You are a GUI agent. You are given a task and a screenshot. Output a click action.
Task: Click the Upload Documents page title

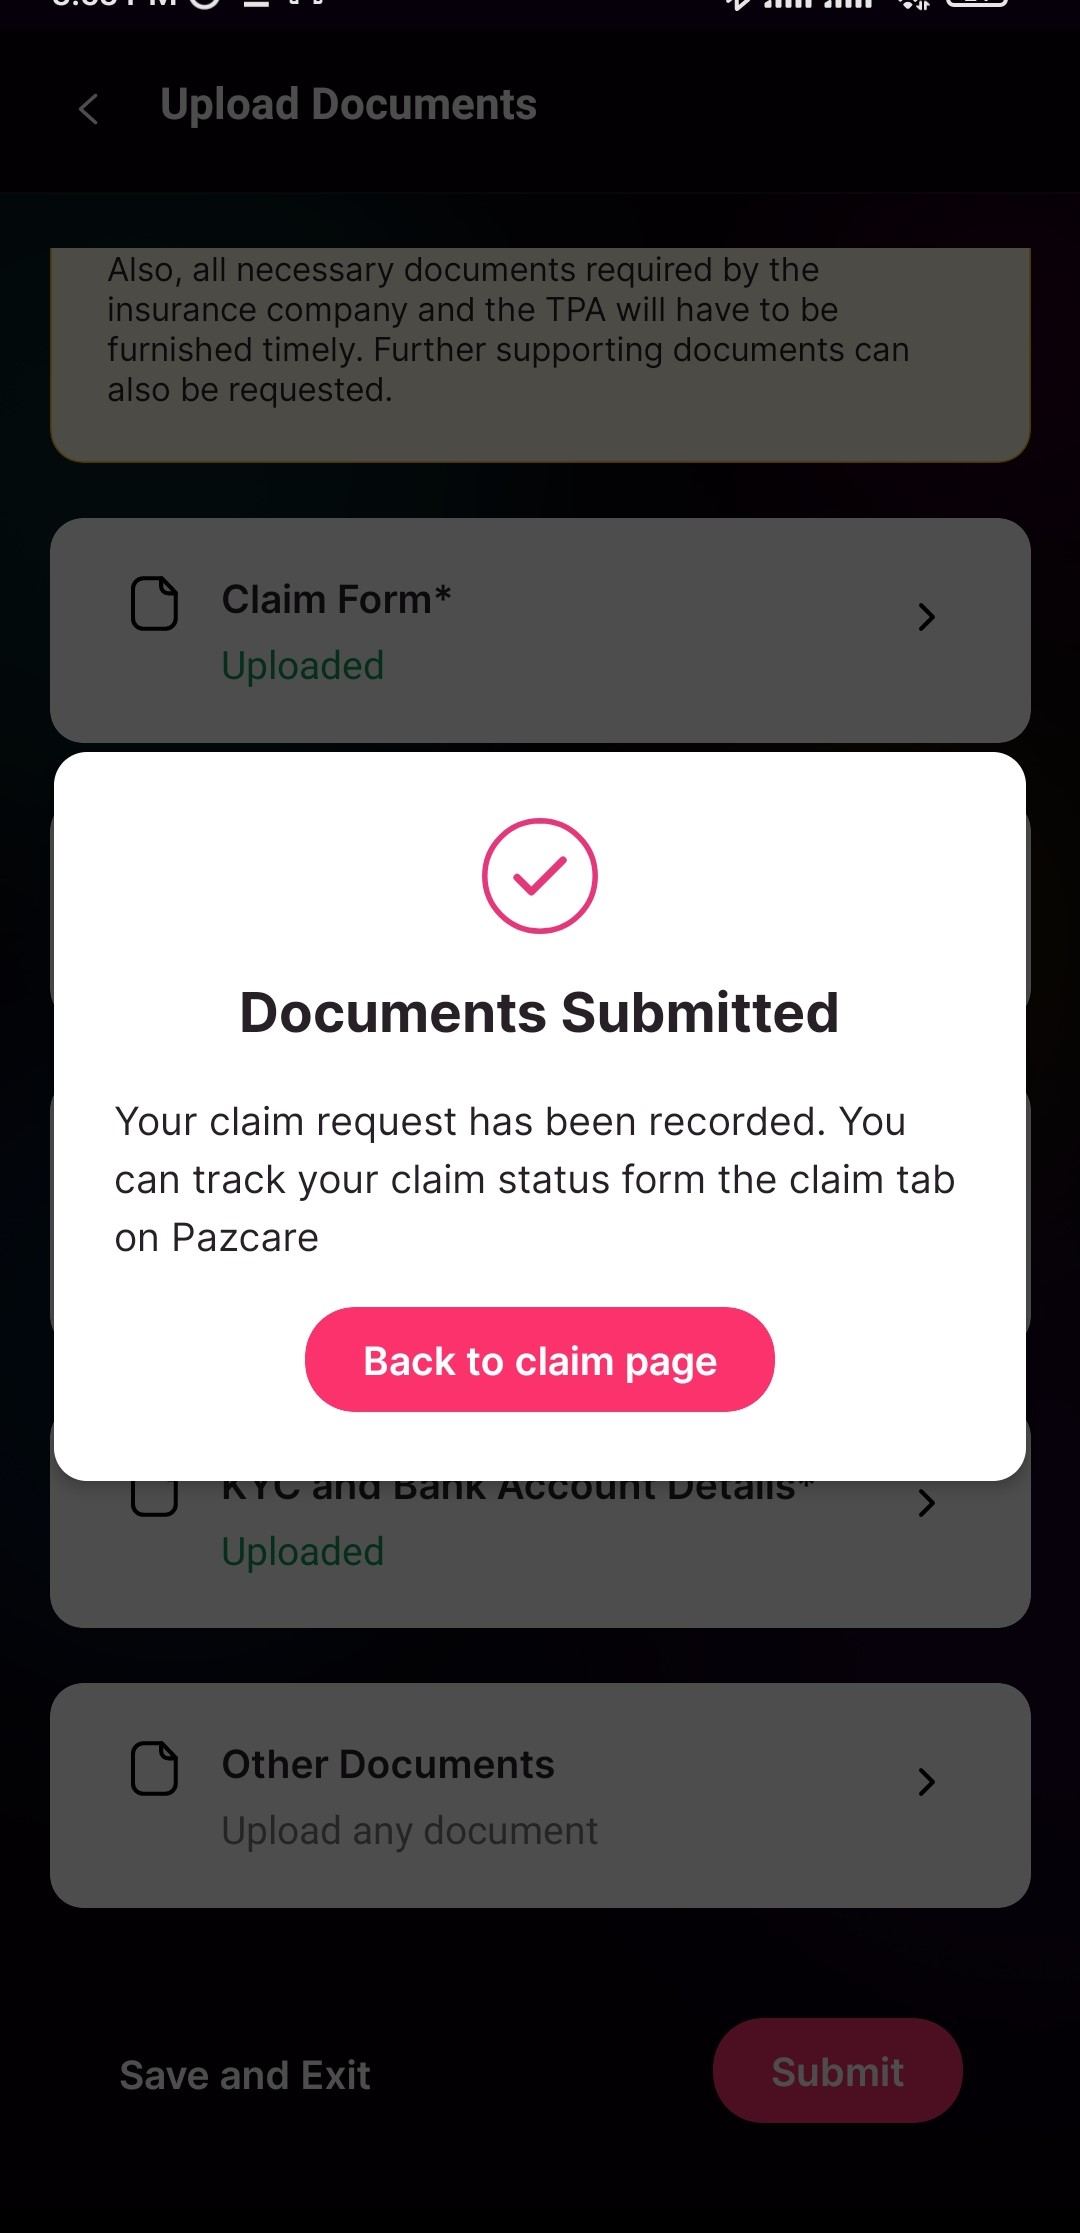(x=348, y=105)
